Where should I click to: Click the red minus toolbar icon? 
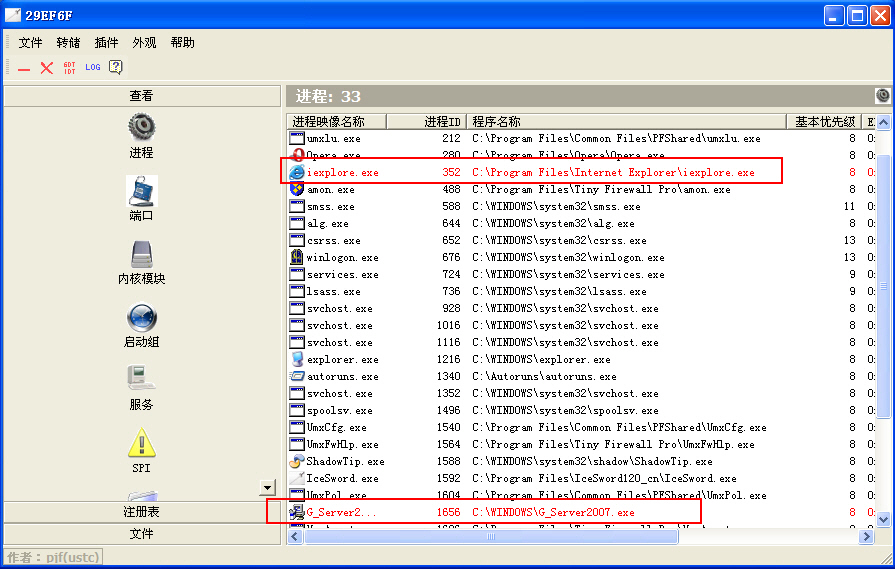(x=23, y=68)
